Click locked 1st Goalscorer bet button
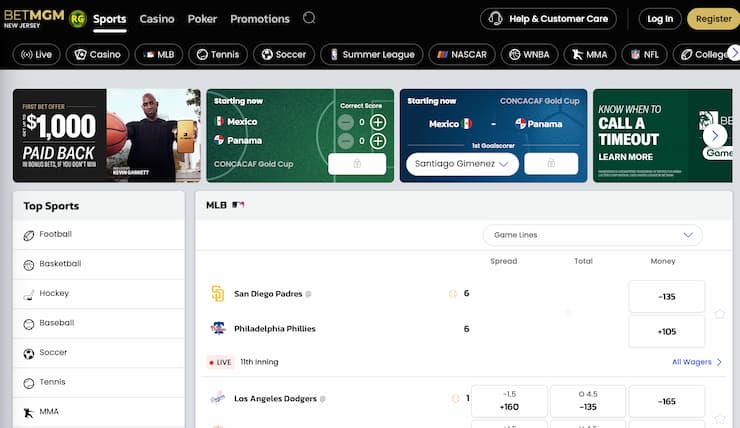The image size is (740, 428). 551,164
